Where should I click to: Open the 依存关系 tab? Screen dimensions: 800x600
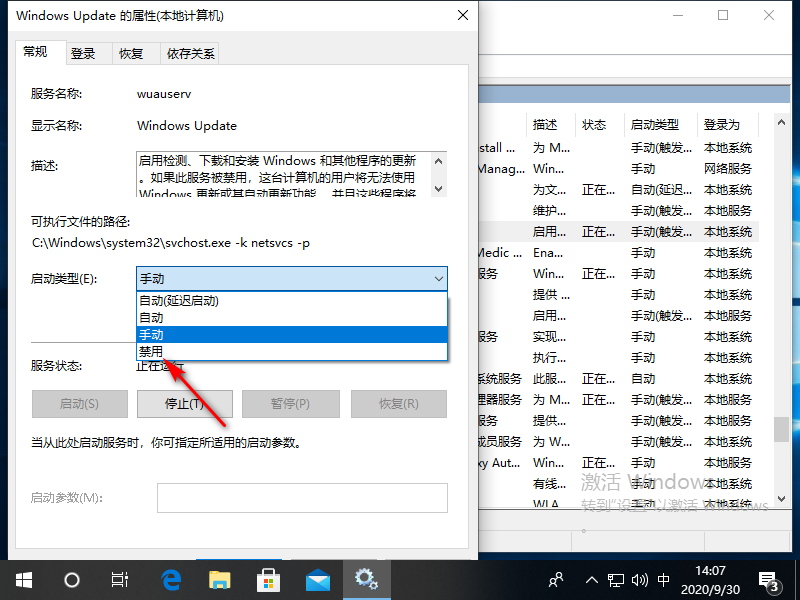[x=191, y=53]
